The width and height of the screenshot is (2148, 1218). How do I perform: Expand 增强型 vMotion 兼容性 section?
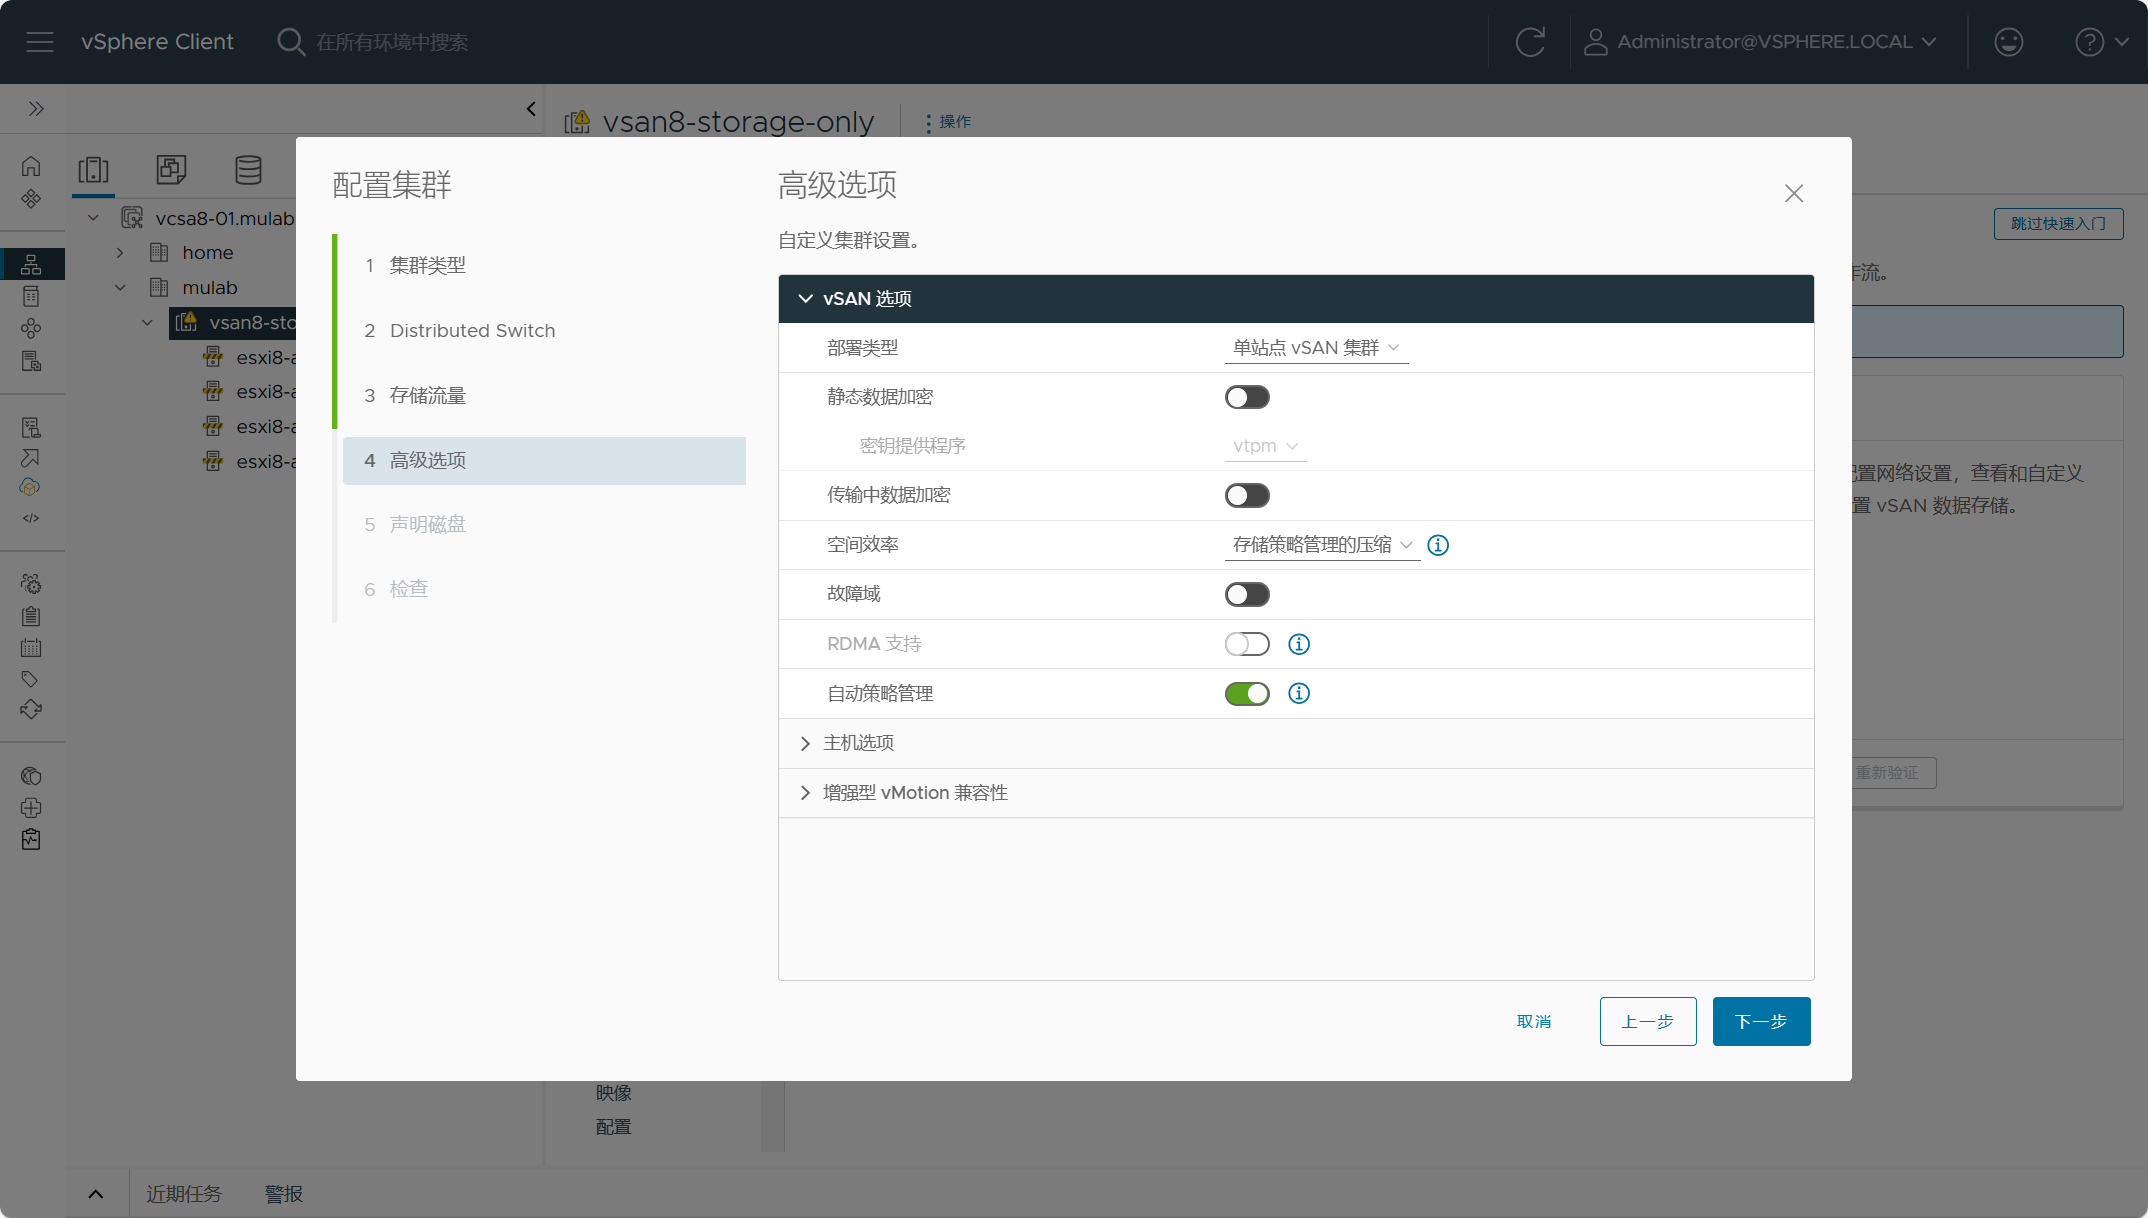(1296, 793)
